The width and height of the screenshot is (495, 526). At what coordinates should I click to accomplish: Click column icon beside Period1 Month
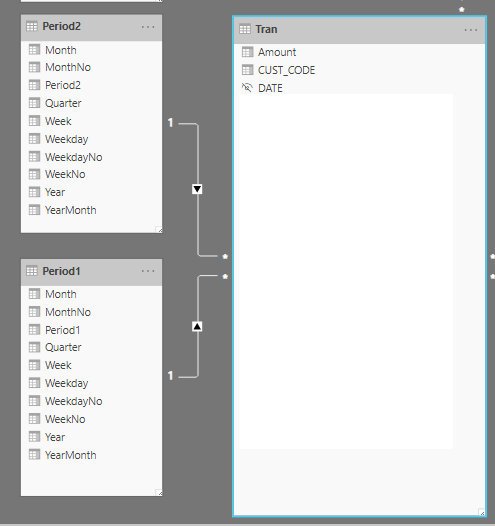pos(34,294)
